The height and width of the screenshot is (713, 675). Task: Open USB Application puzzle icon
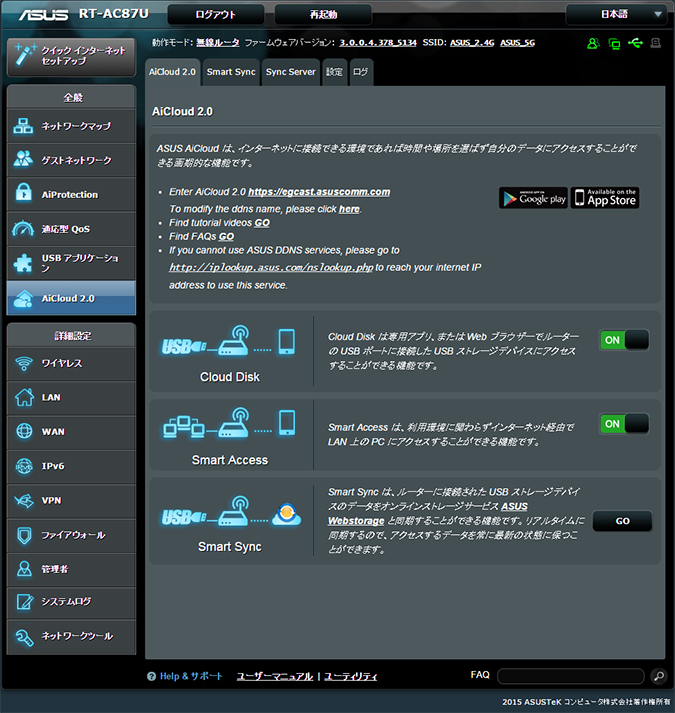point(23,263)
